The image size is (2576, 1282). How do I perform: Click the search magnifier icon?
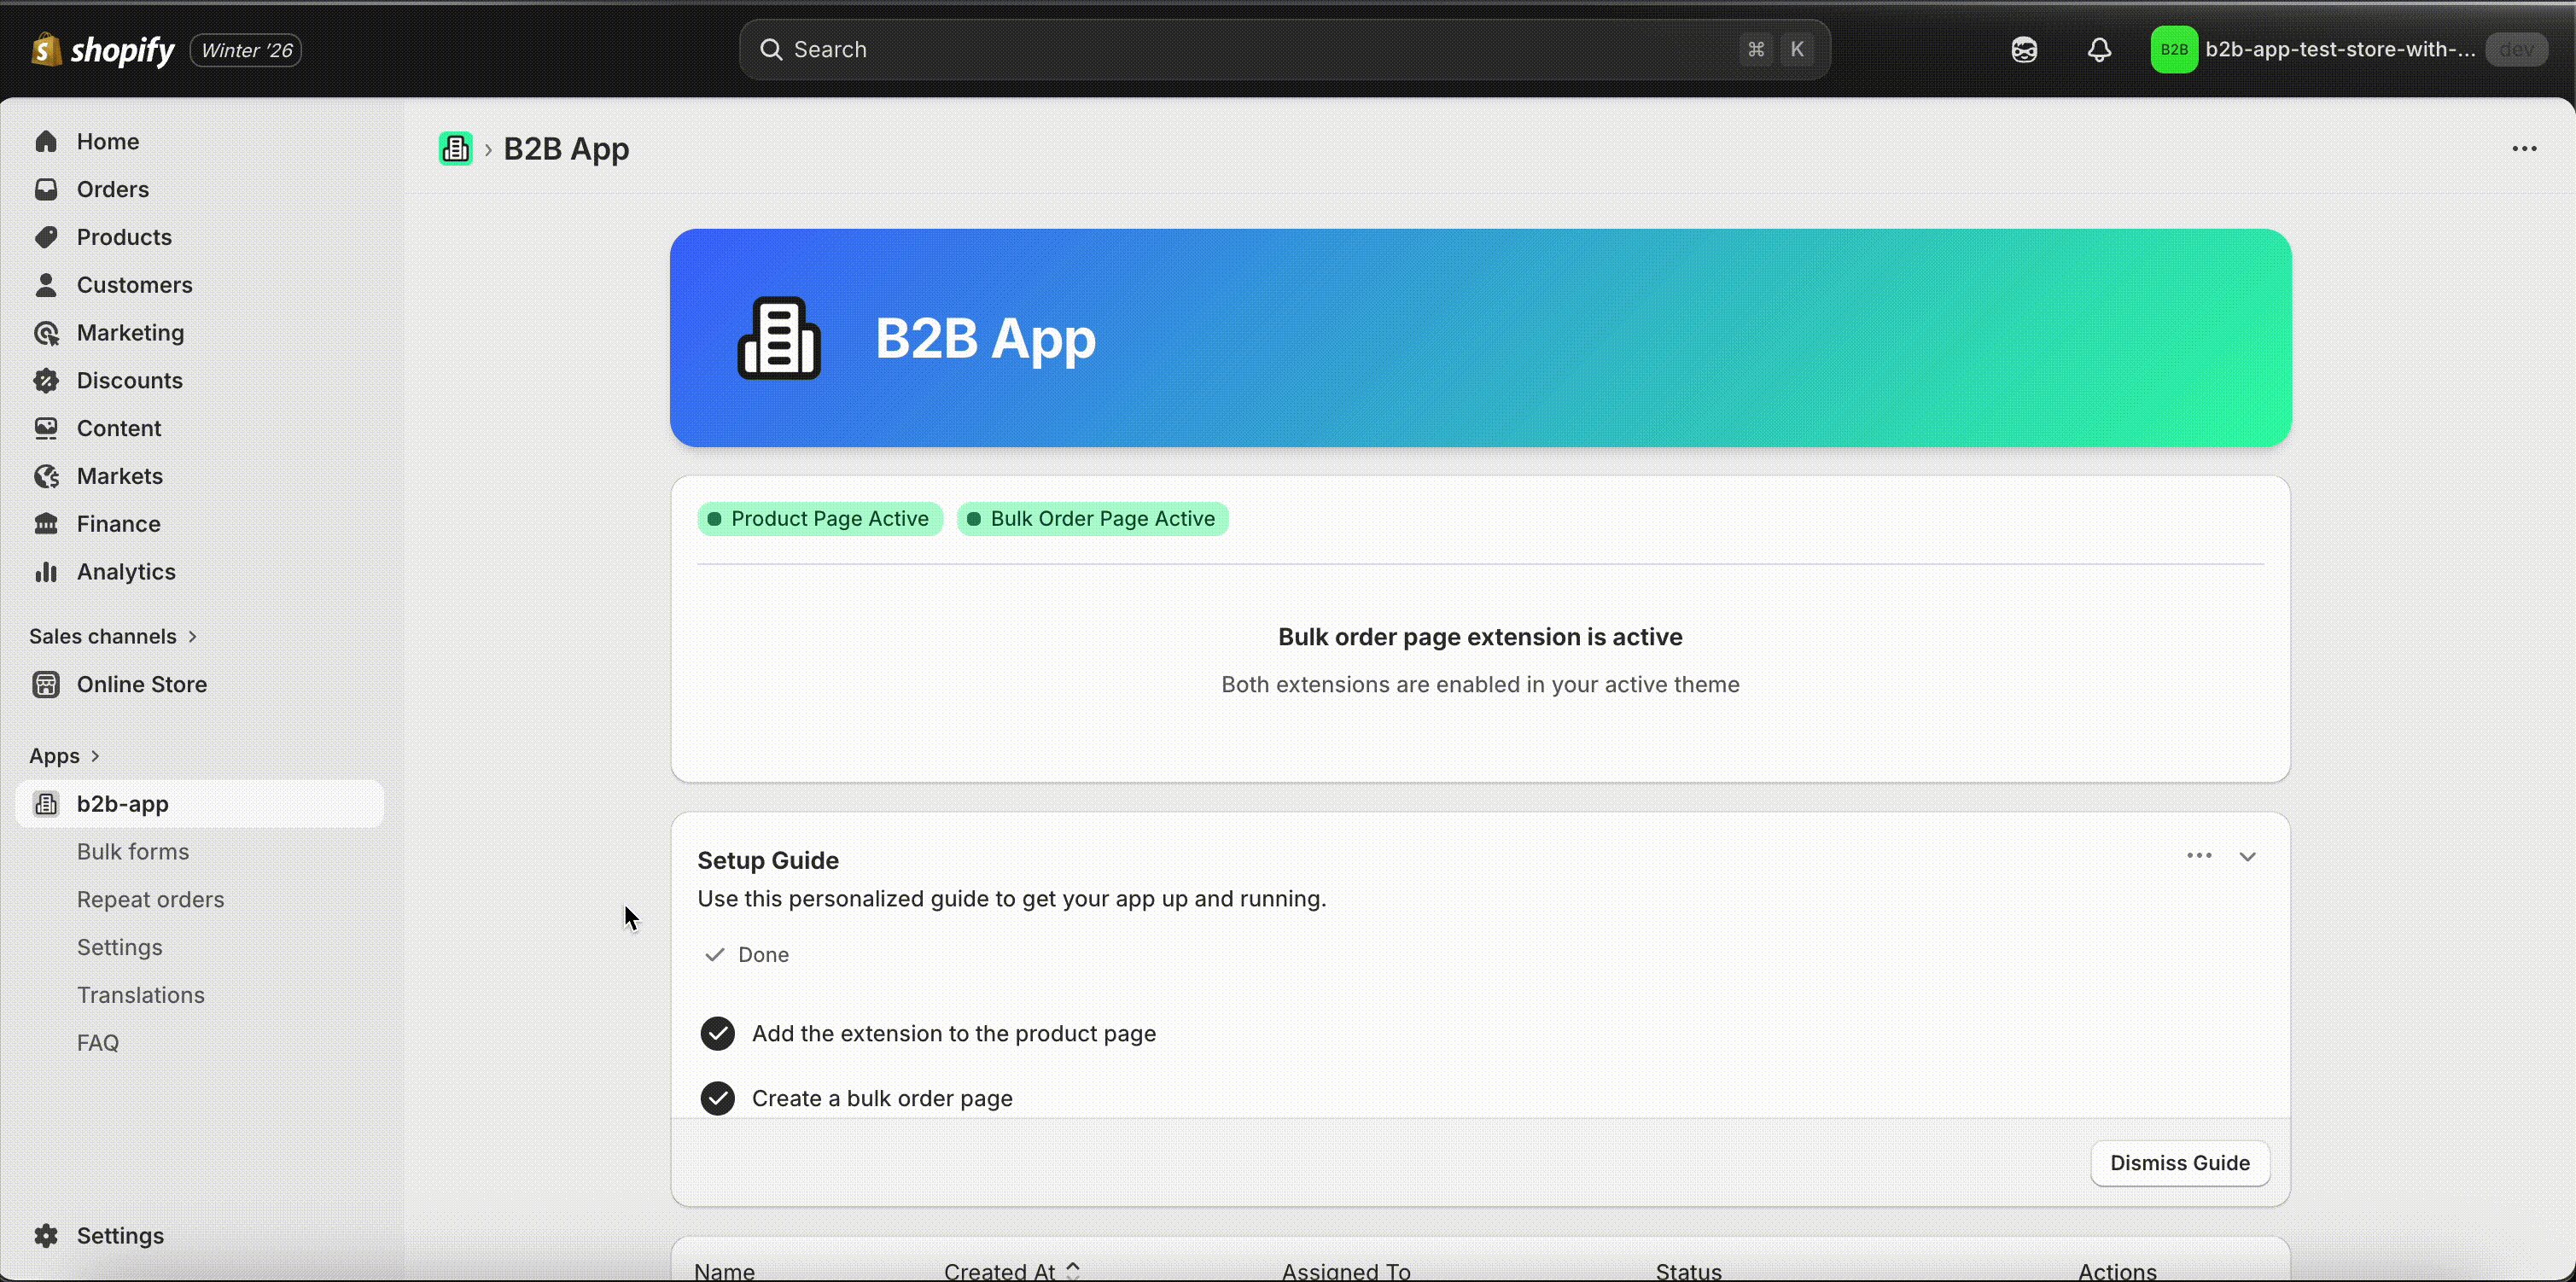tap(770, 50)
